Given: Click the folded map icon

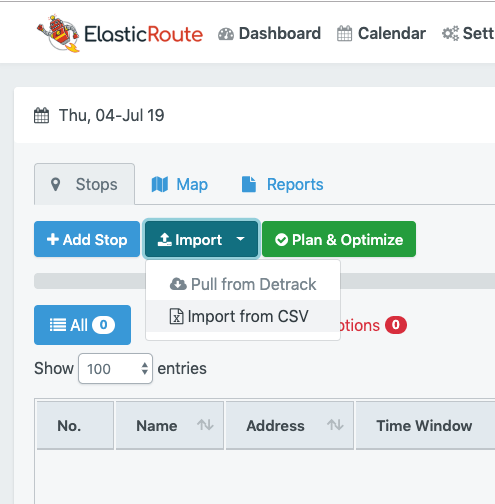Looking at the screenshot, I should point(160,184).
